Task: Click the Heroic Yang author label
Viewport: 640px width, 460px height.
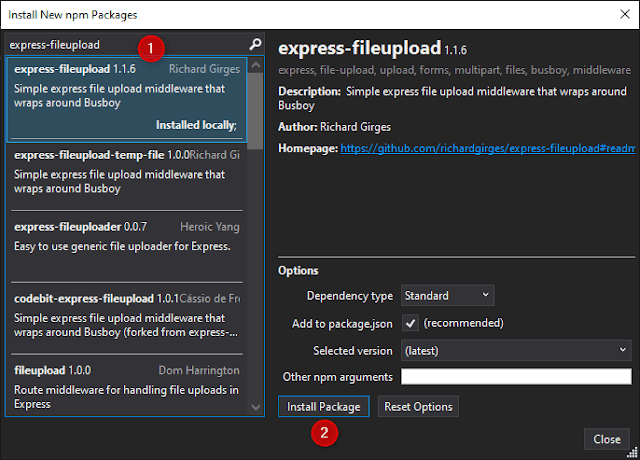Action: pos(210,227)
